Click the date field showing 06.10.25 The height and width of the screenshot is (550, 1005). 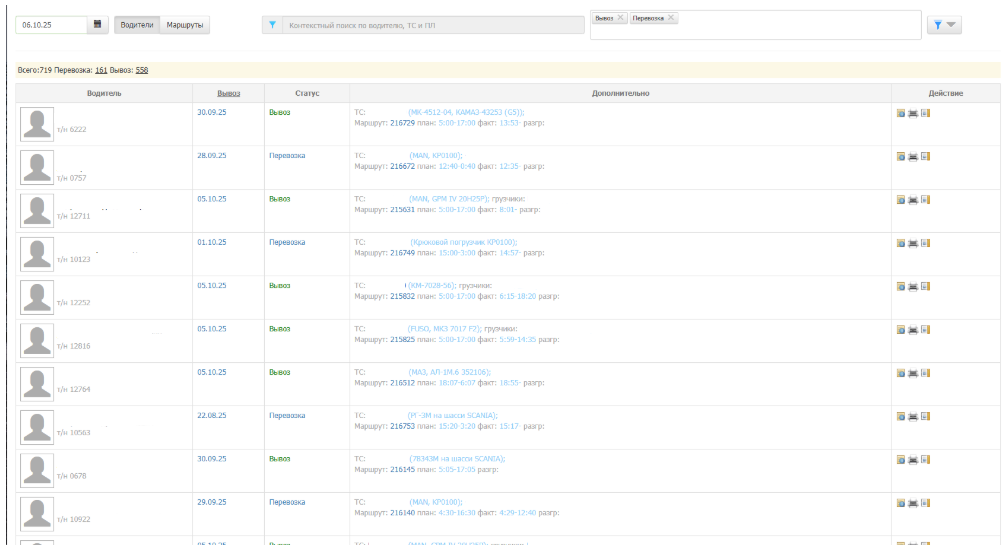point(50,25)
